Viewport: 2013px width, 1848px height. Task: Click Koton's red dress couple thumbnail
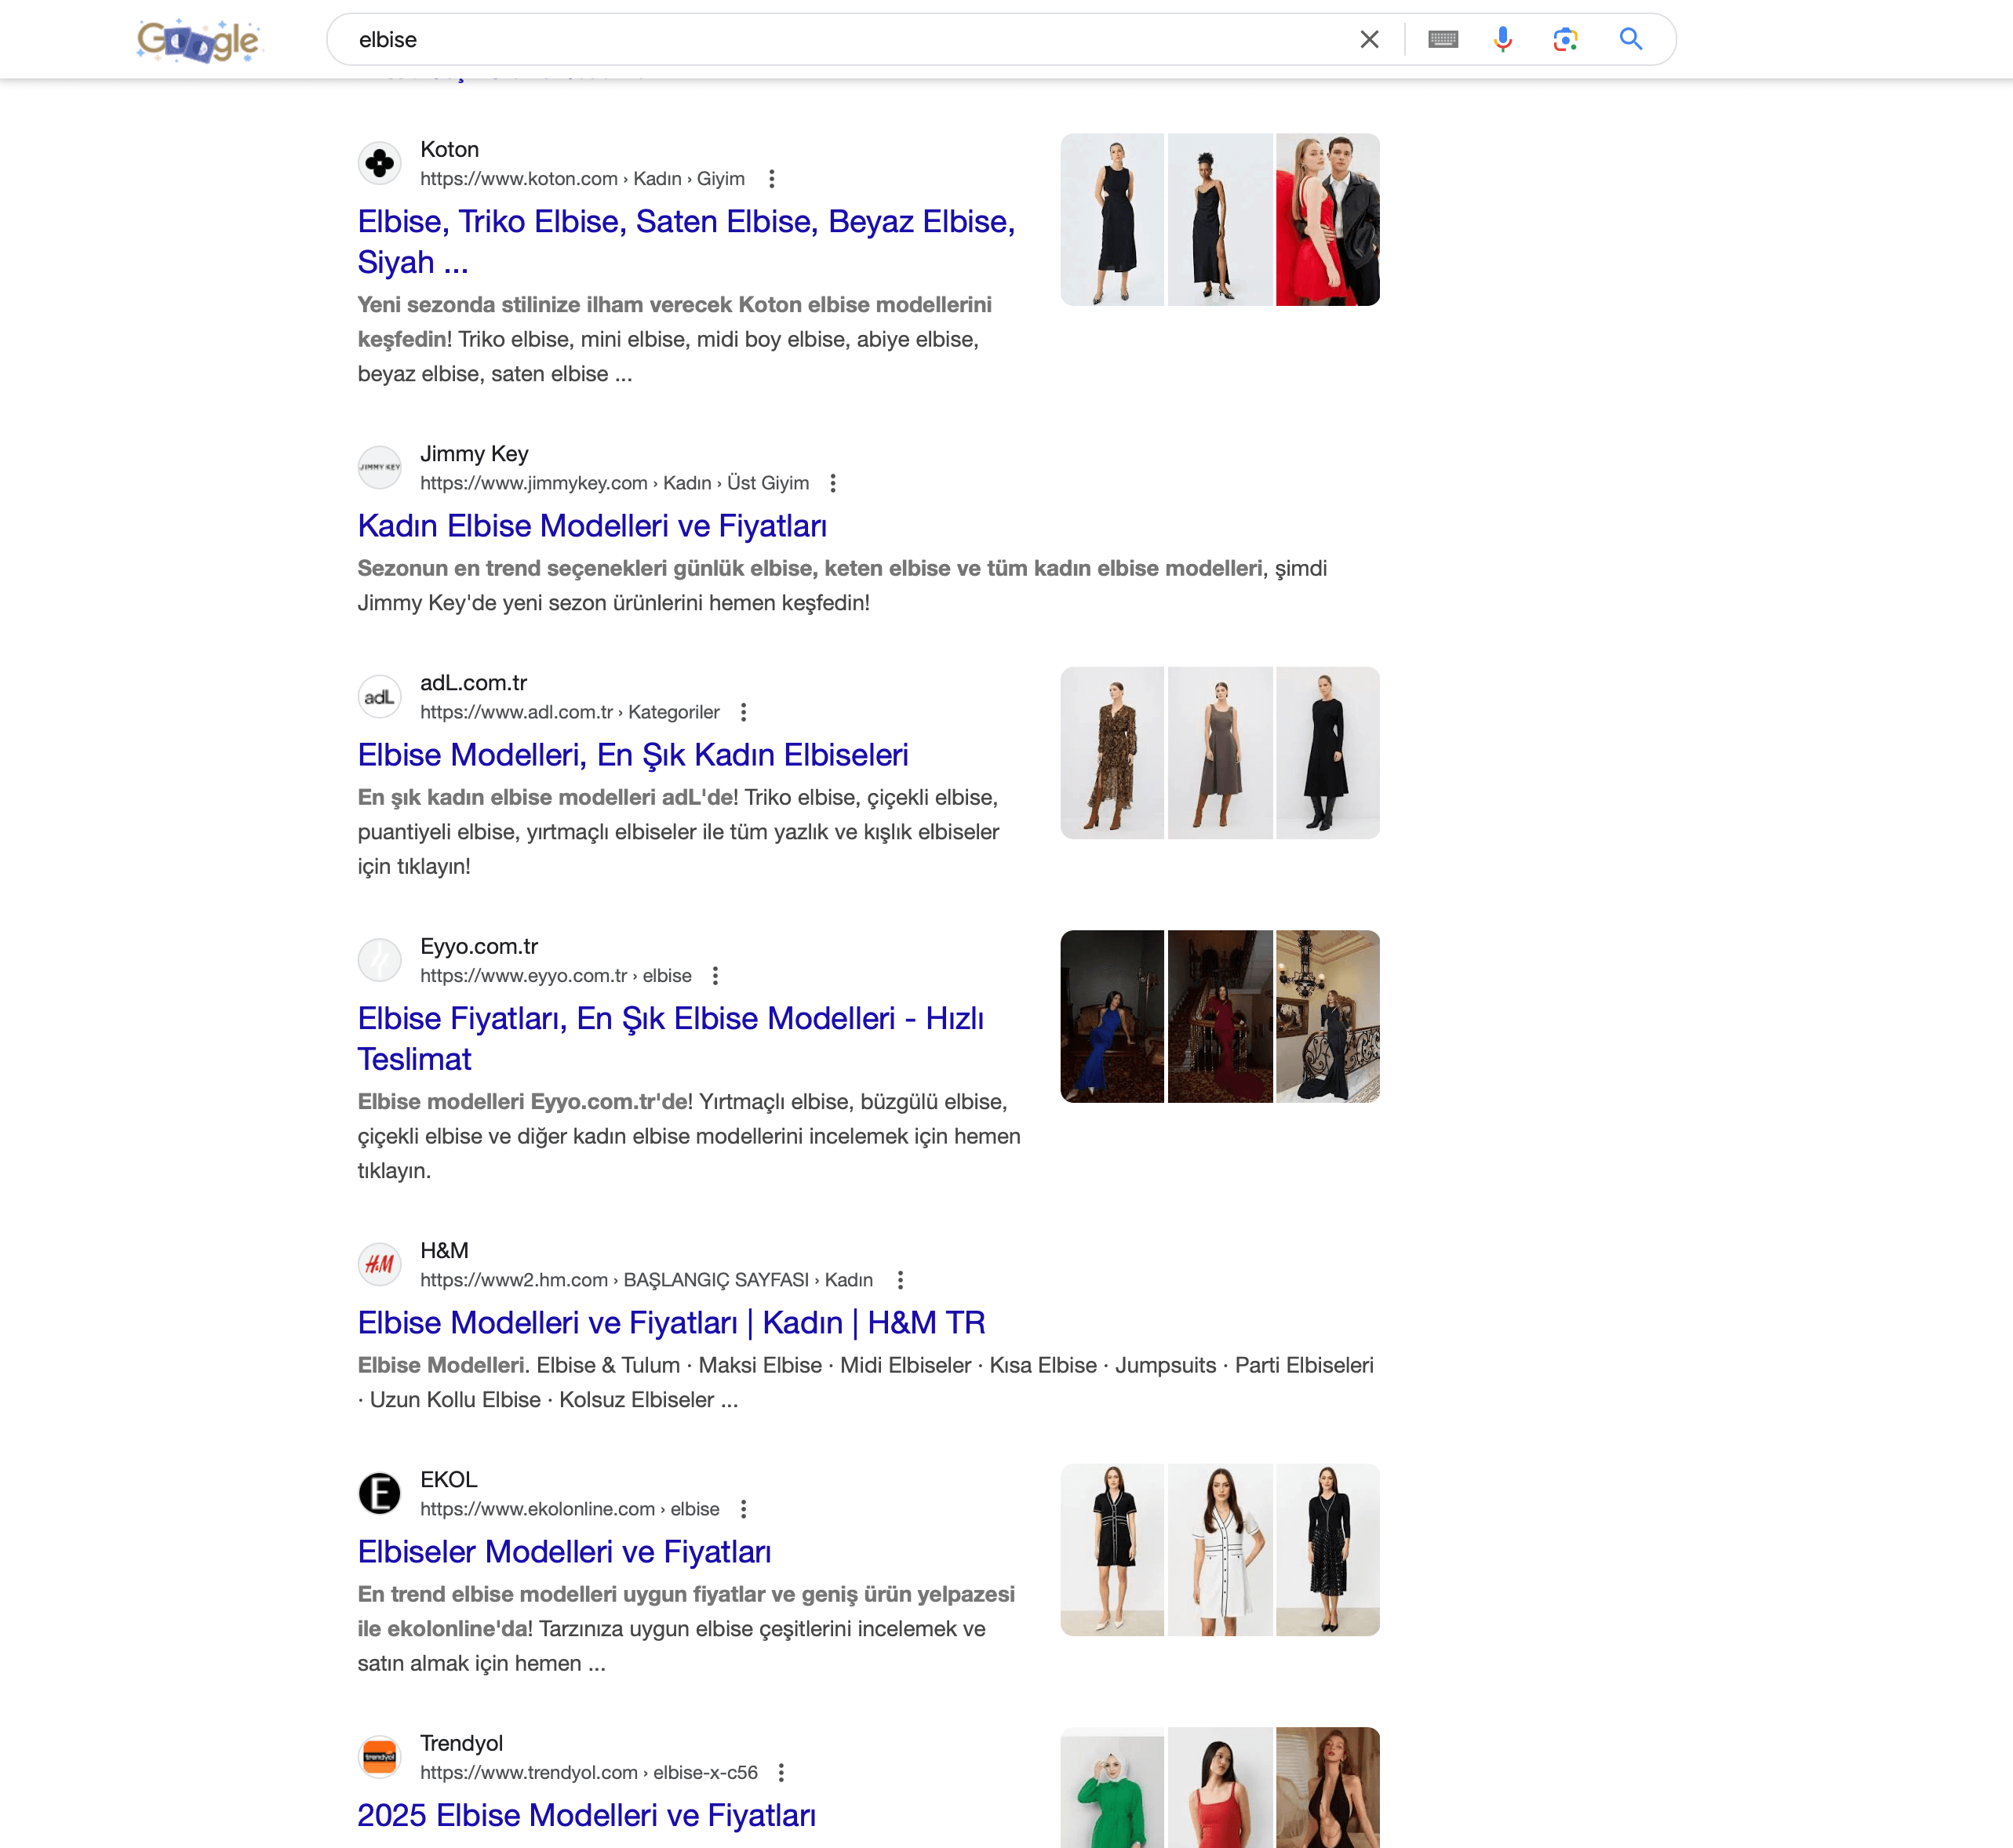pos(1328,220)
